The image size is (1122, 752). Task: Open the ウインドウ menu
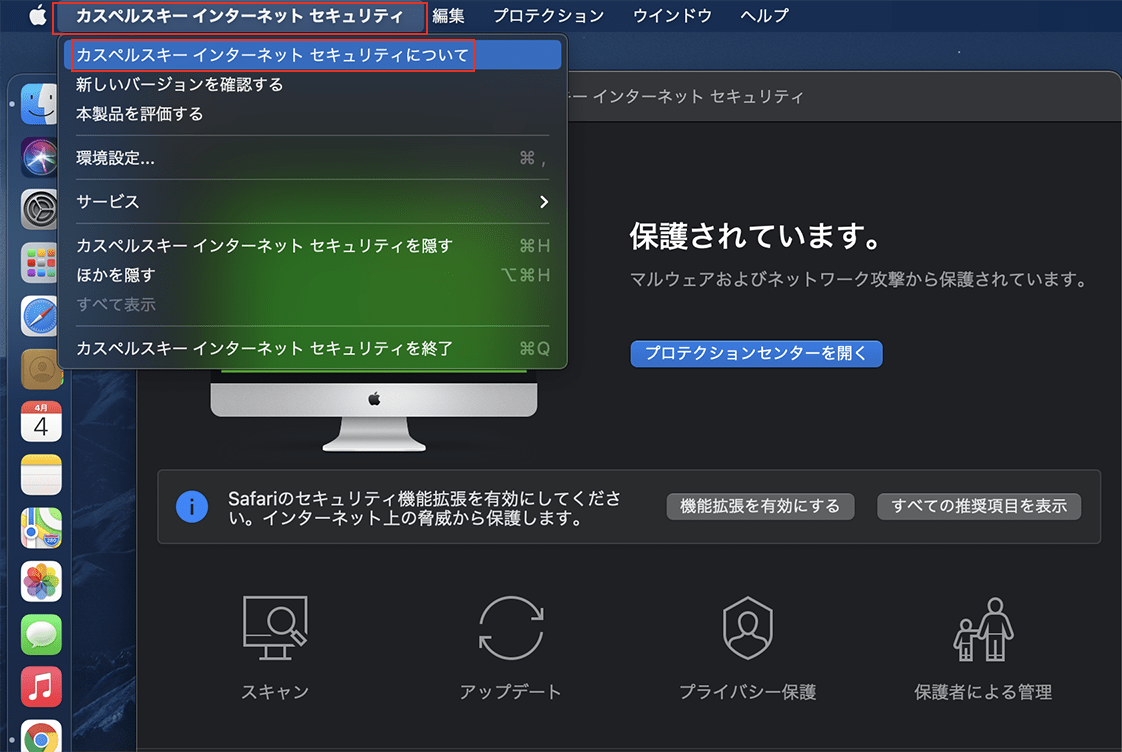pyautogui.click(x=673, y=16)
